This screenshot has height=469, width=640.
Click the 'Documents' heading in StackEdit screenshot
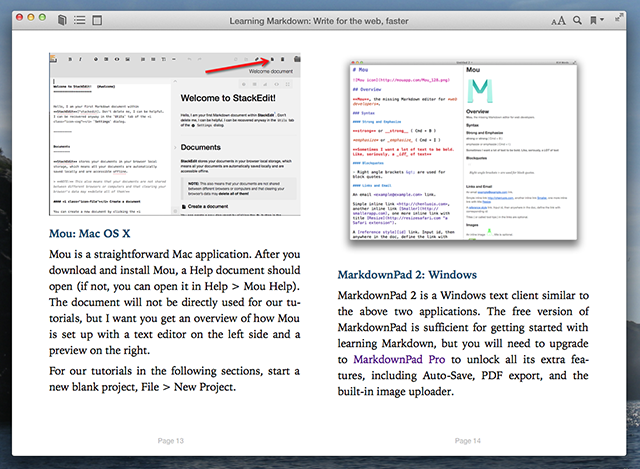tap(200, 147)
